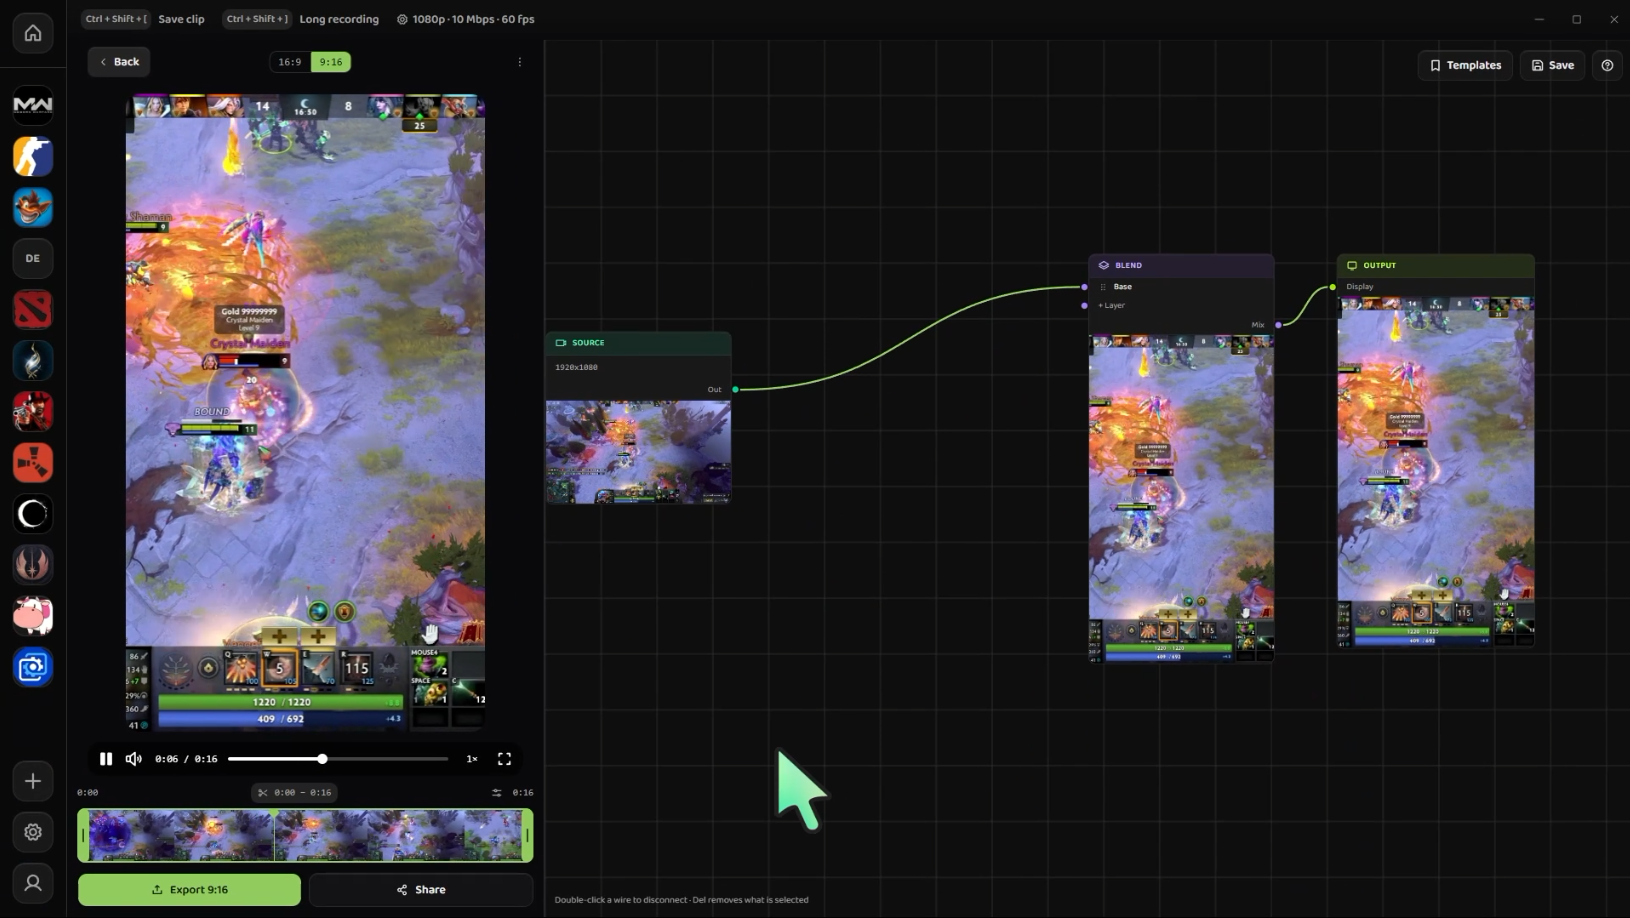Open the Rust game in sidebar
Screen dimensions: 1630x918
[x=33, y=462]
